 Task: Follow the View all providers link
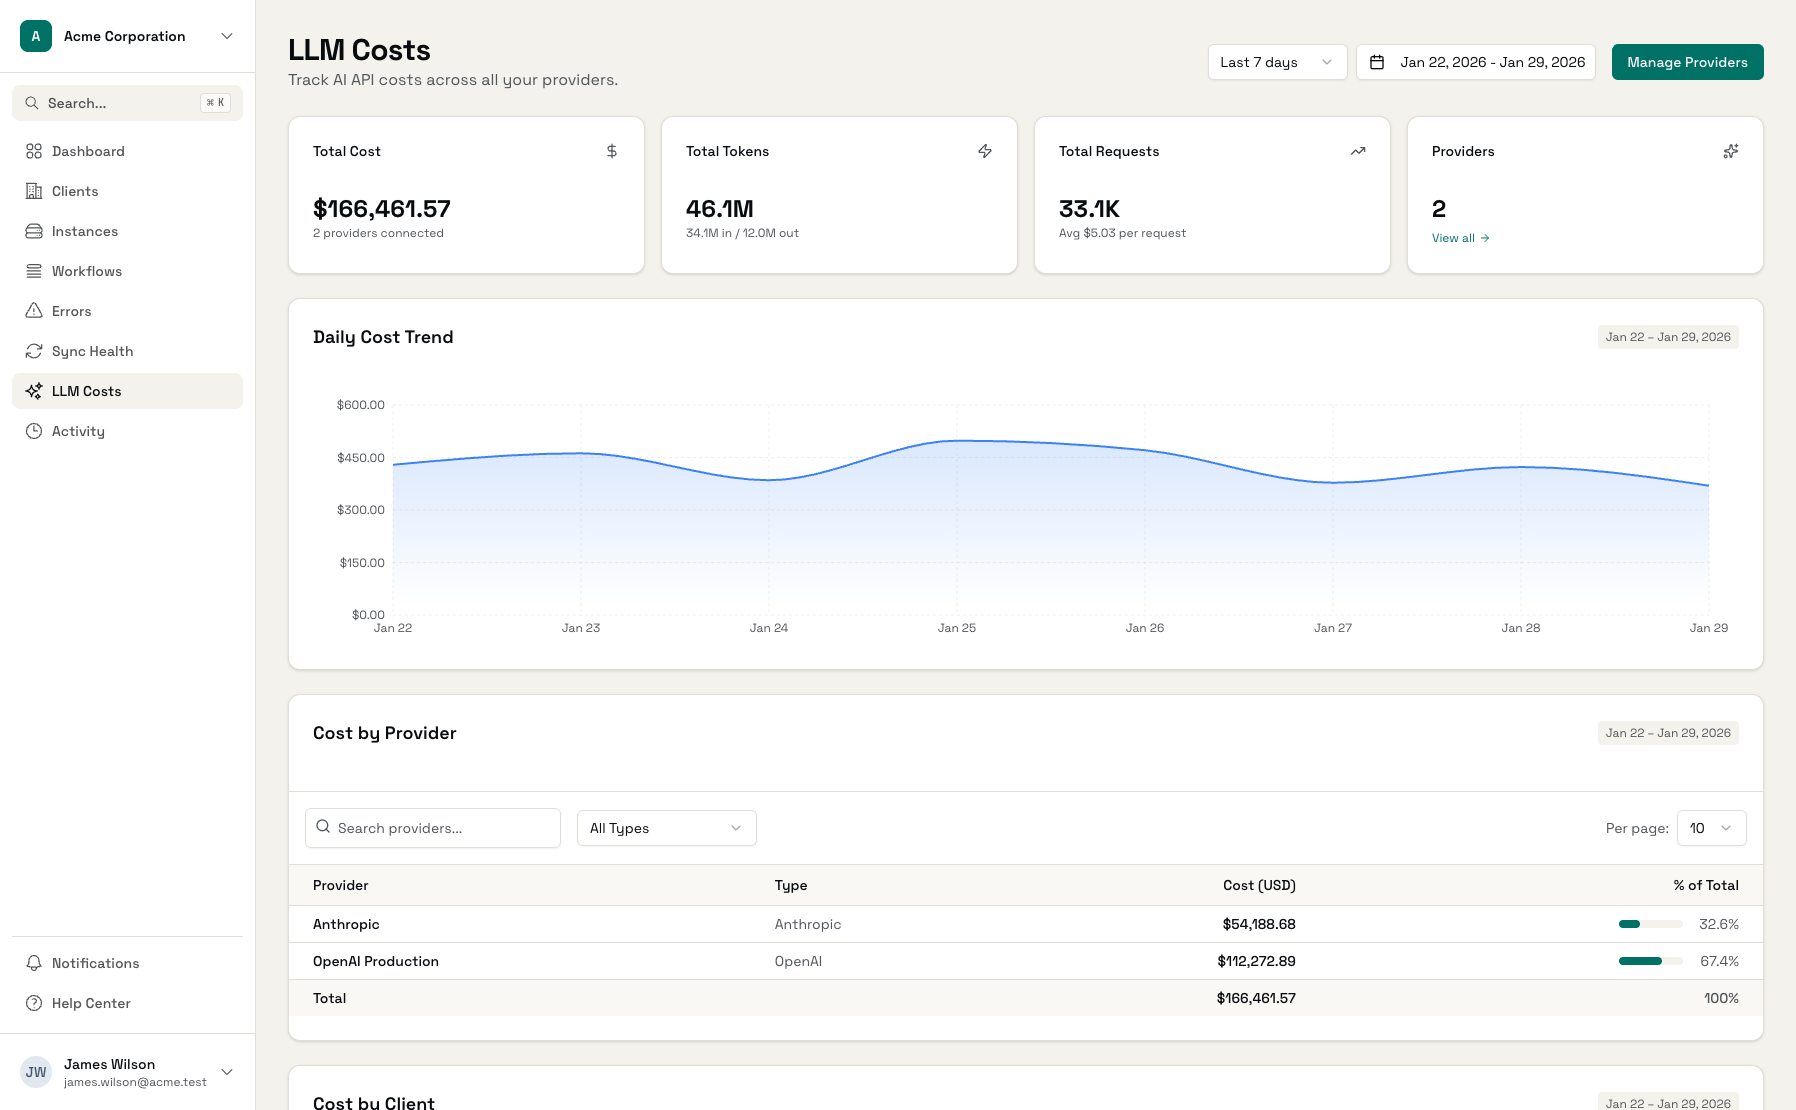[1460, 238]
